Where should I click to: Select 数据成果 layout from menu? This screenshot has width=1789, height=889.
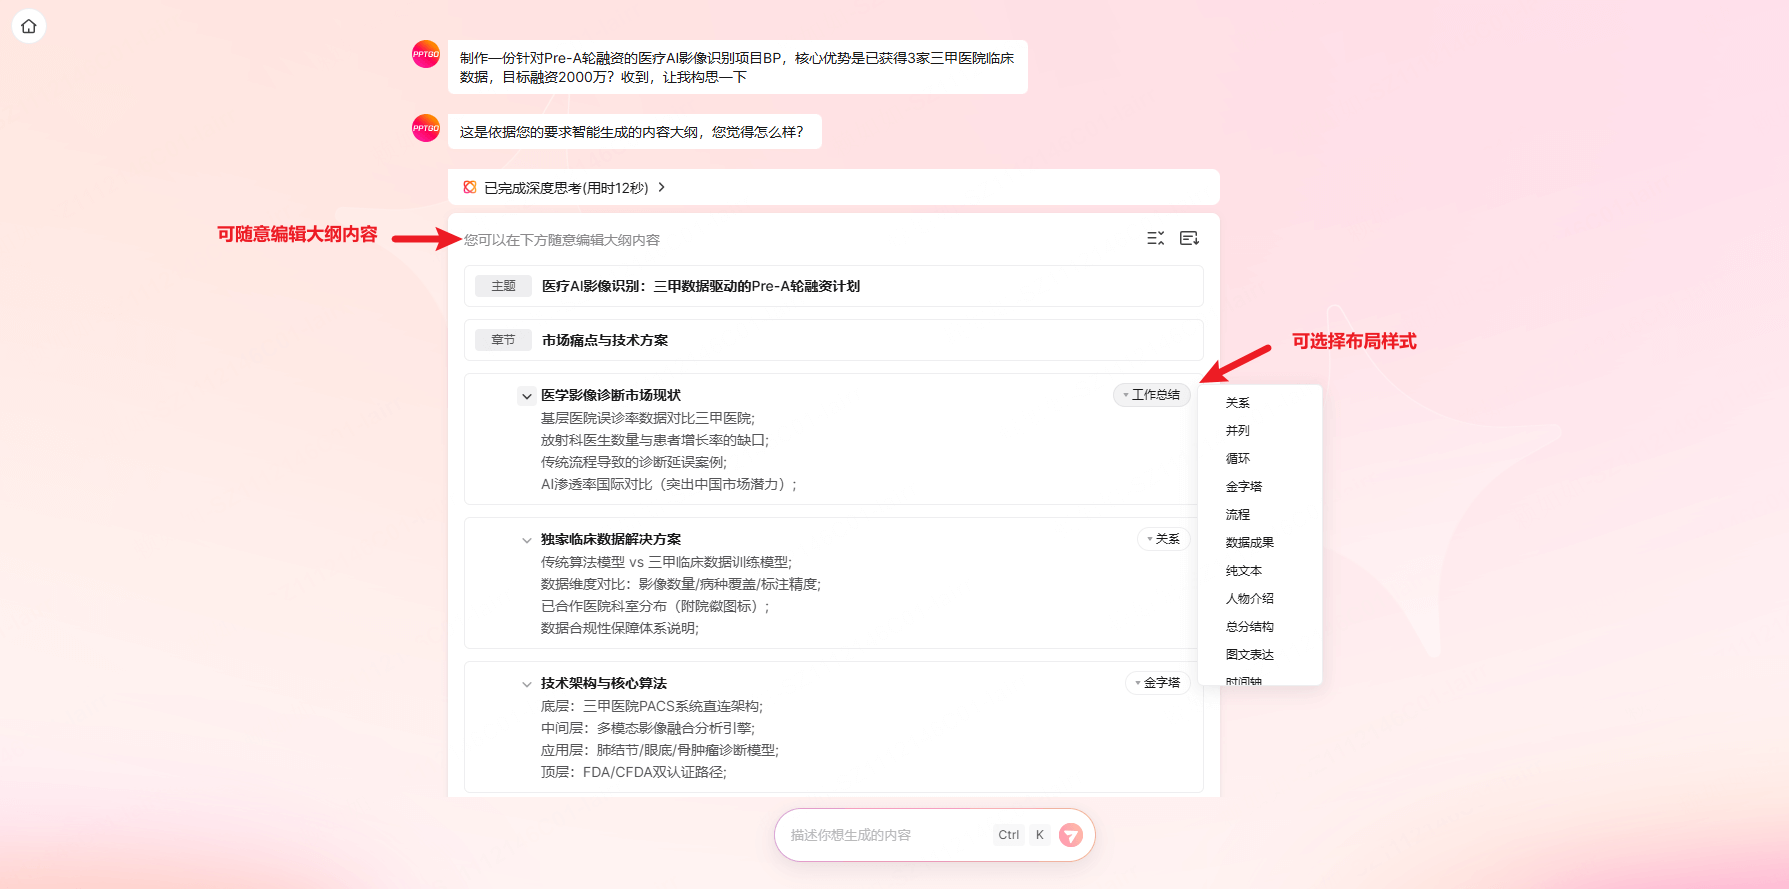click(x=1250, y=543)
